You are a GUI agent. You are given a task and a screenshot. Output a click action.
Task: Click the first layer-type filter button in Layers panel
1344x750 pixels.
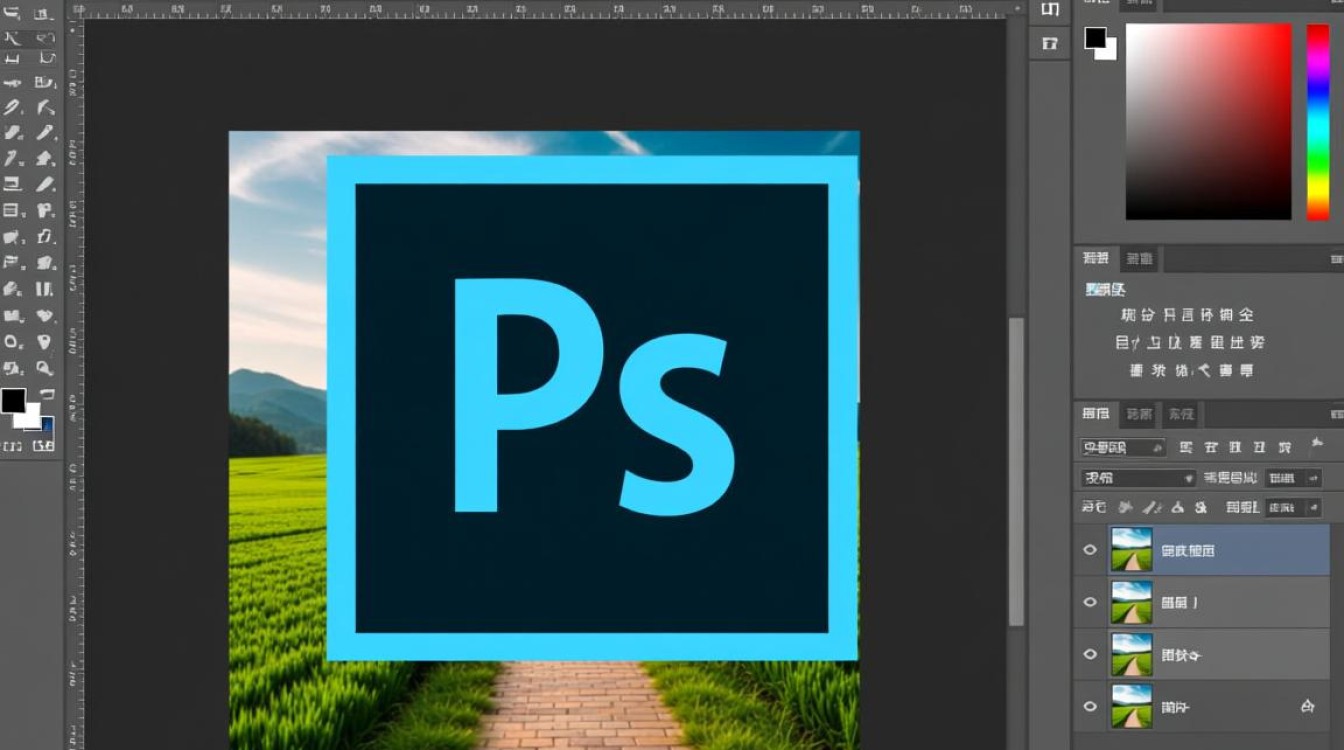tap(1187, 448)
